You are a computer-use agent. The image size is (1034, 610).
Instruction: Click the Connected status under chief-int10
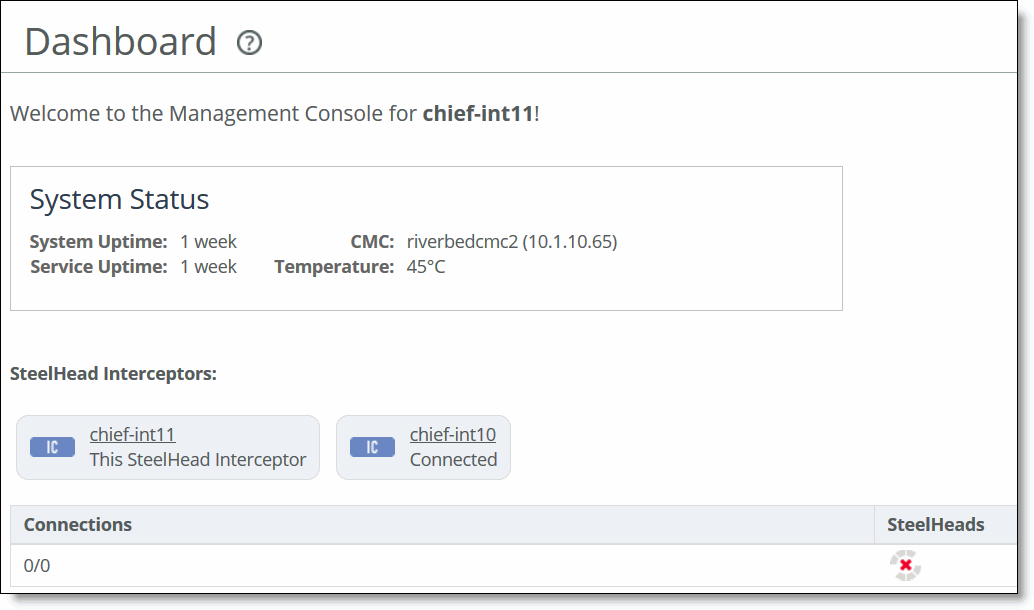coord(453,460)
